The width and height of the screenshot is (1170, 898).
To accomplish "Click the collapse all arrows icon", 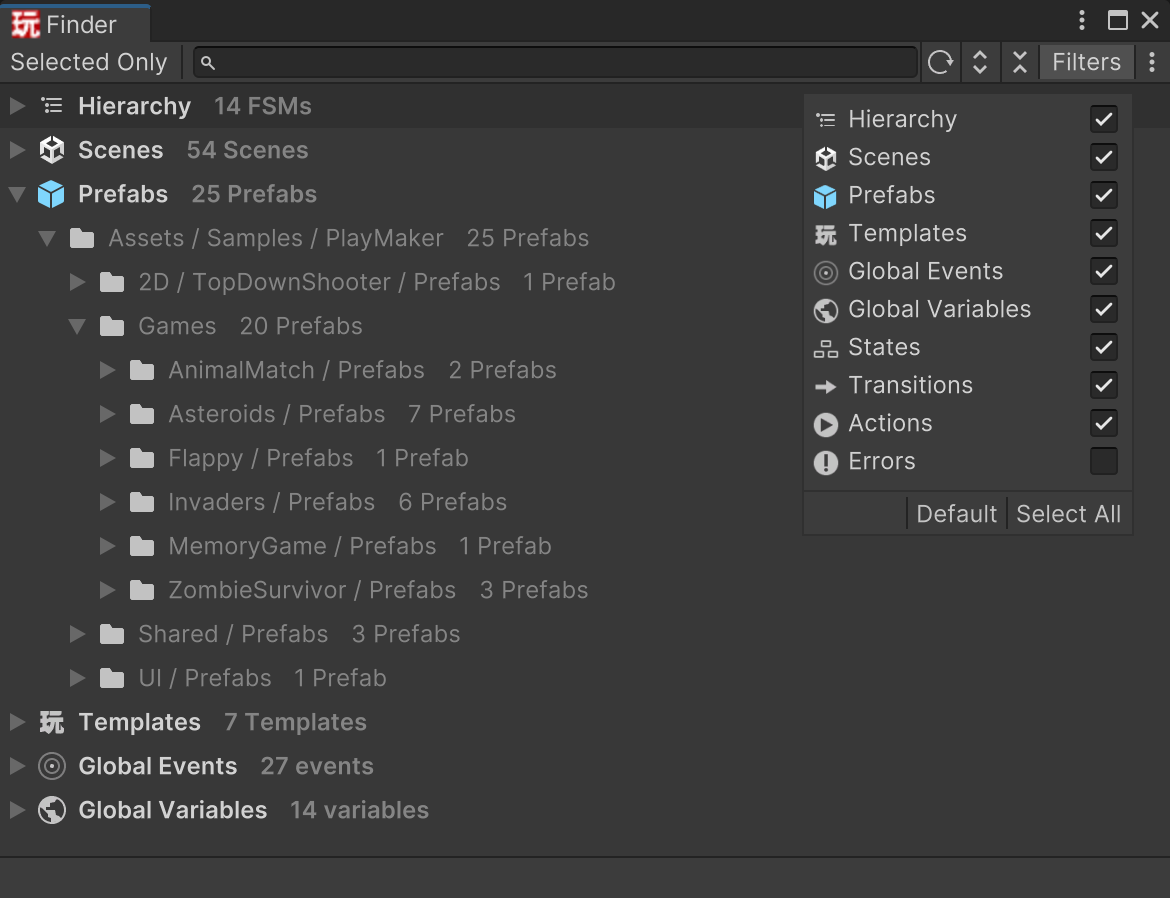I will (x=1019, y=62).
